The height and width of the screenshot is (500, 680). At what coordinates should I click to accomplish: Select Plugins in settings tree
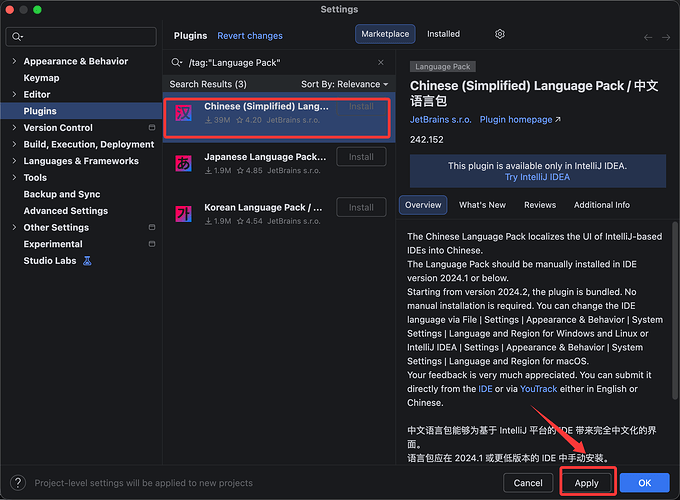(81, 111)
